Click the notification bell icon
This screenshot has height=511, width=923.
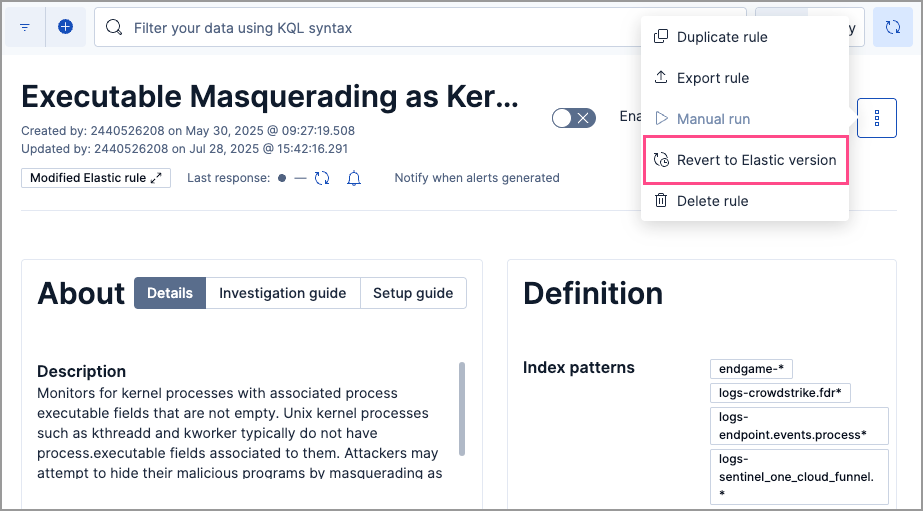(x=353, y=178)
